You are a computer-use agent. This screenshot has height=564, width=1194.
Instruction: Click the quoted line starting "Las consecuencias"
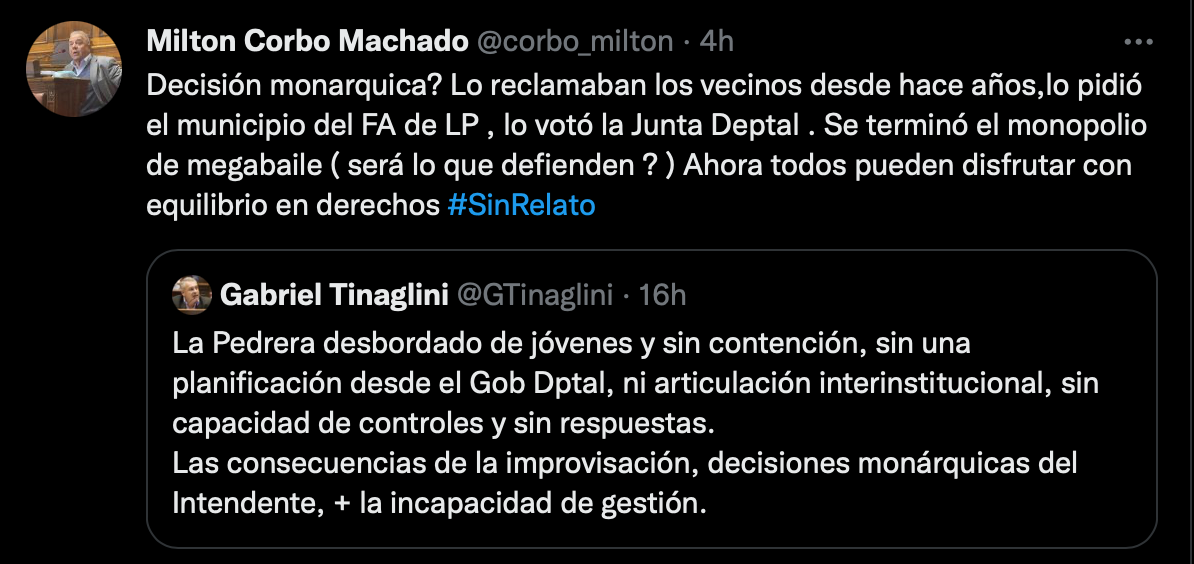point(624,463)
